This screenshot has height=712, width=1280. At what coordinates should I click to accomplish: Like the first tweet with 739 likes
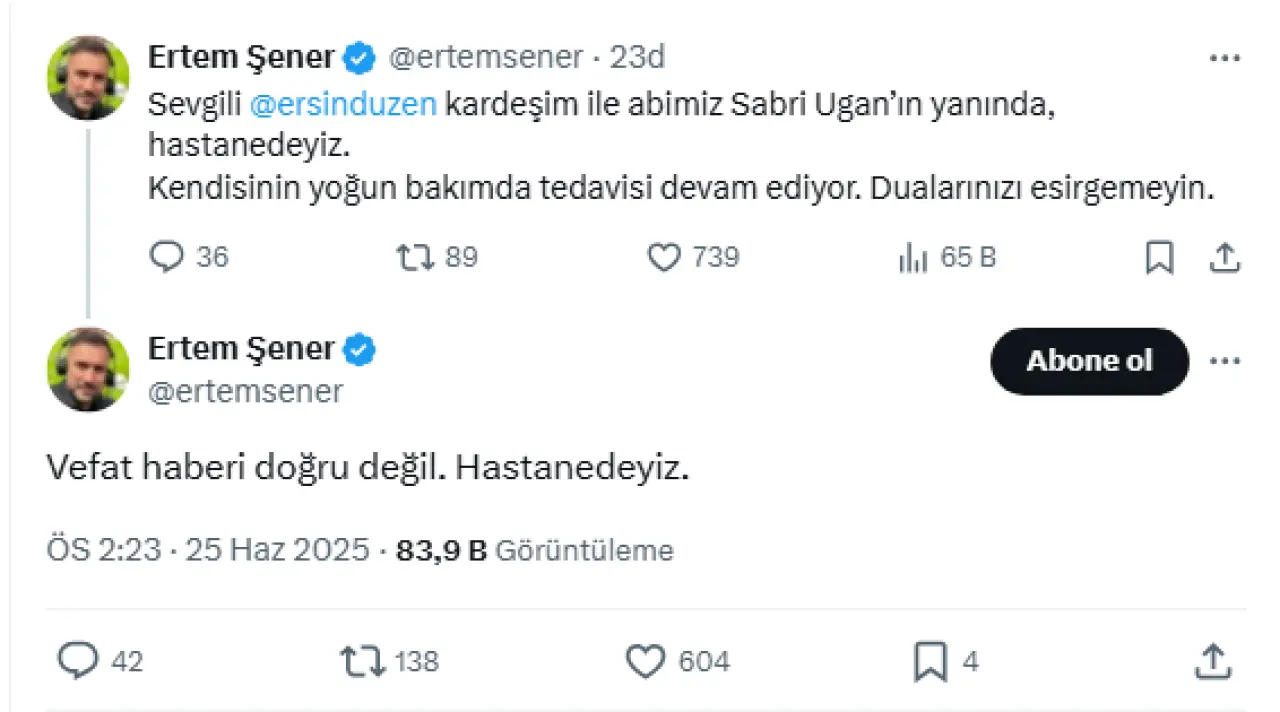(664, 258)
